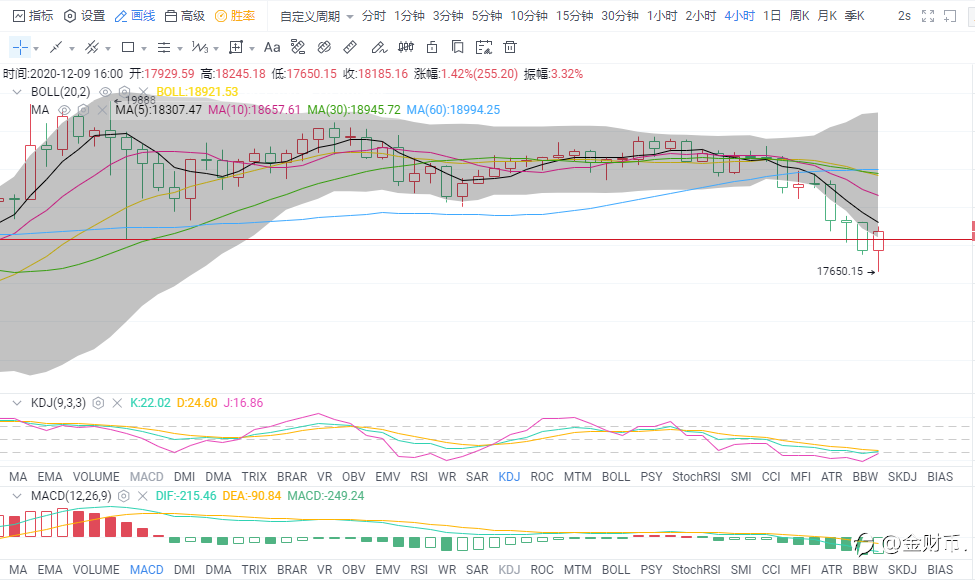Open horizontal lines tool dropdown arrow

(x=180, y=49)
